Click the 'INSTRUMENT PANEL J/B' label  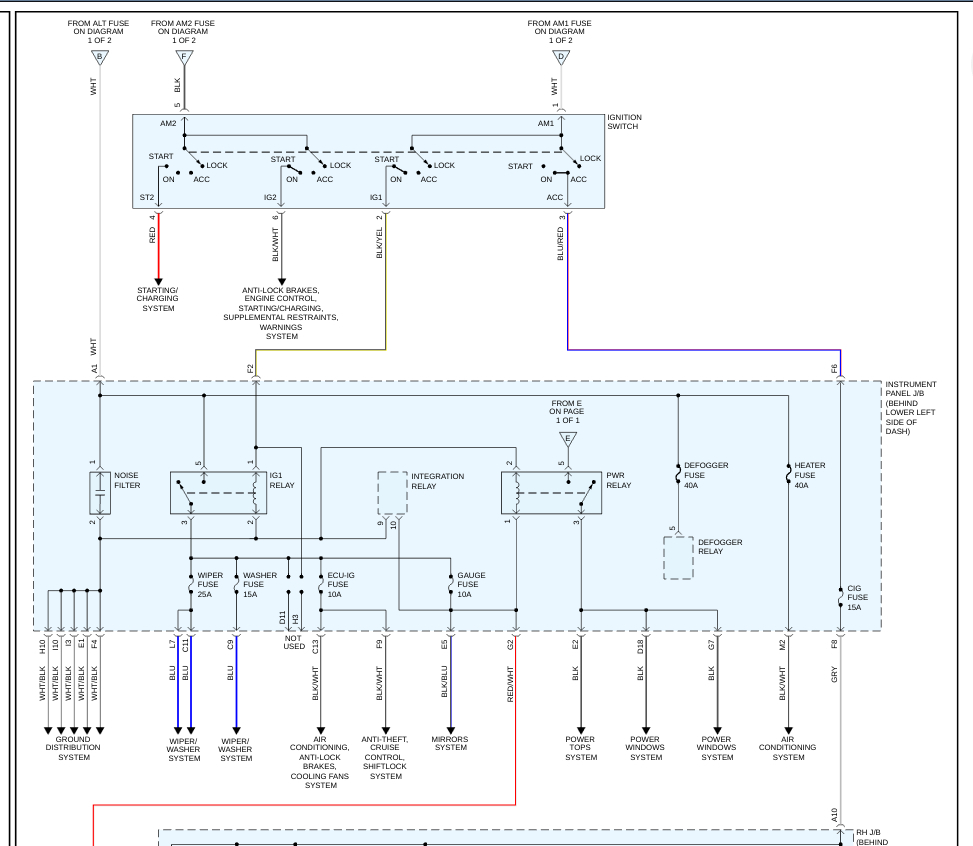pos(910,408)
